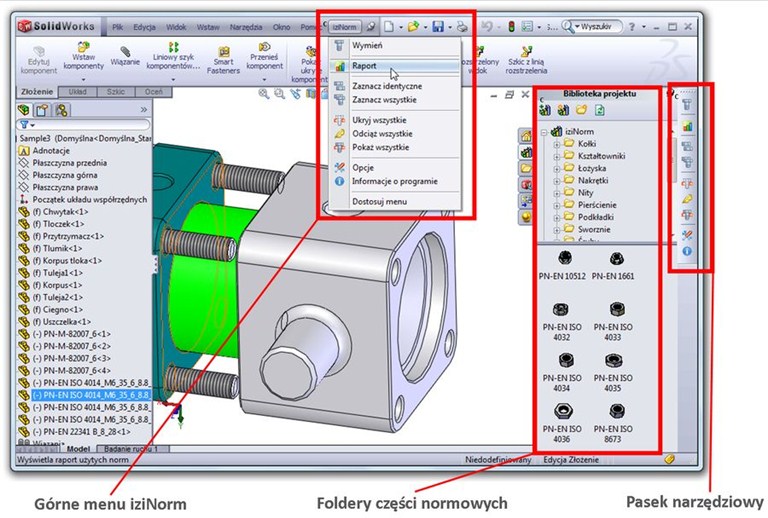Click the Print icon in title bar

pos(462,26)
